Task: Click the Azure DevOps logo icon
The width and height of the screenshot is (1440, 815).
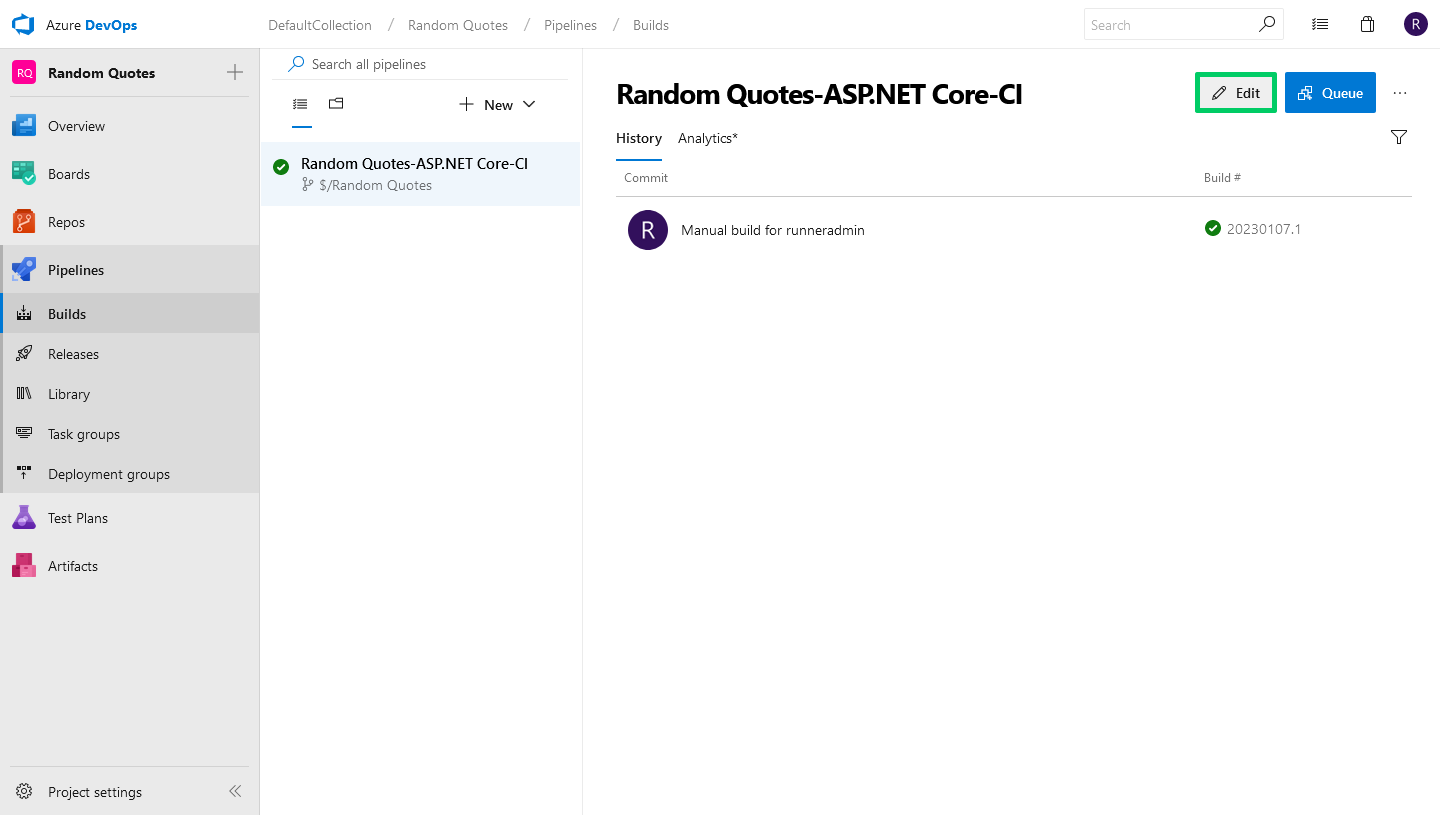Action: (x=23, y=25)
